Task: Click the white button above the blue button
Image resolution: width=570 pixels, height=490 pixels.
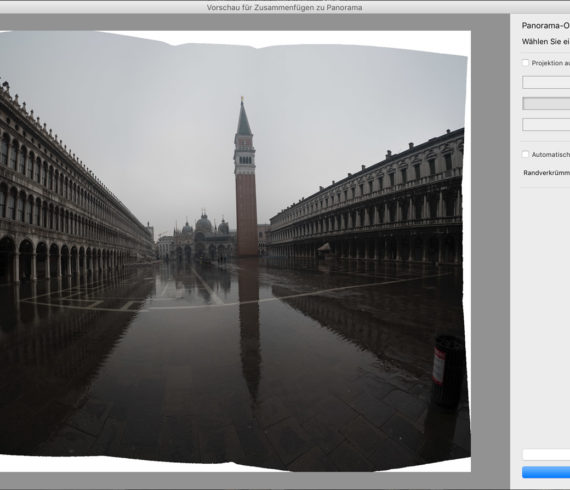Action: click(546, 455)
